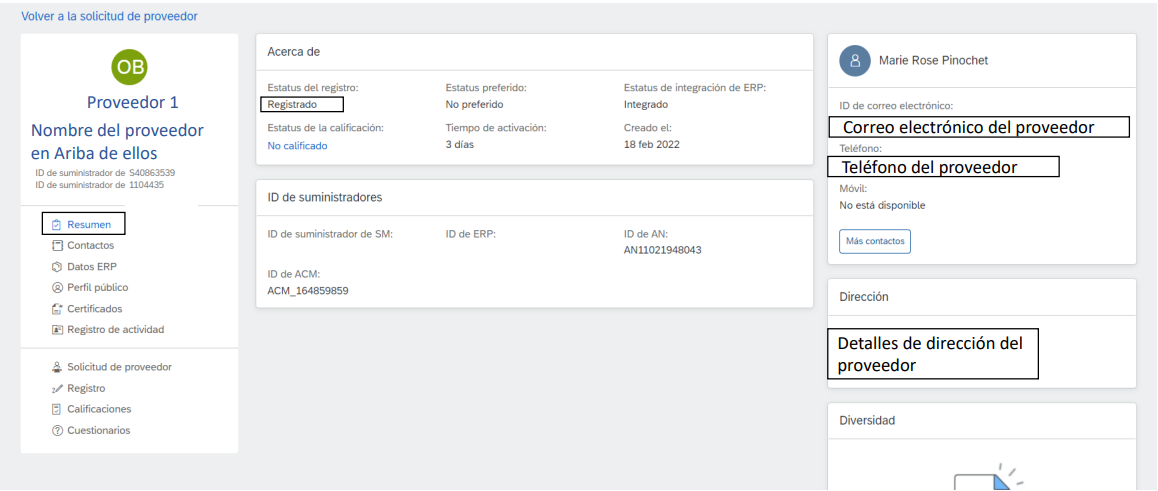The image size is (1158, 491).
Task: Go to Perfil público section
Action: 97,287
